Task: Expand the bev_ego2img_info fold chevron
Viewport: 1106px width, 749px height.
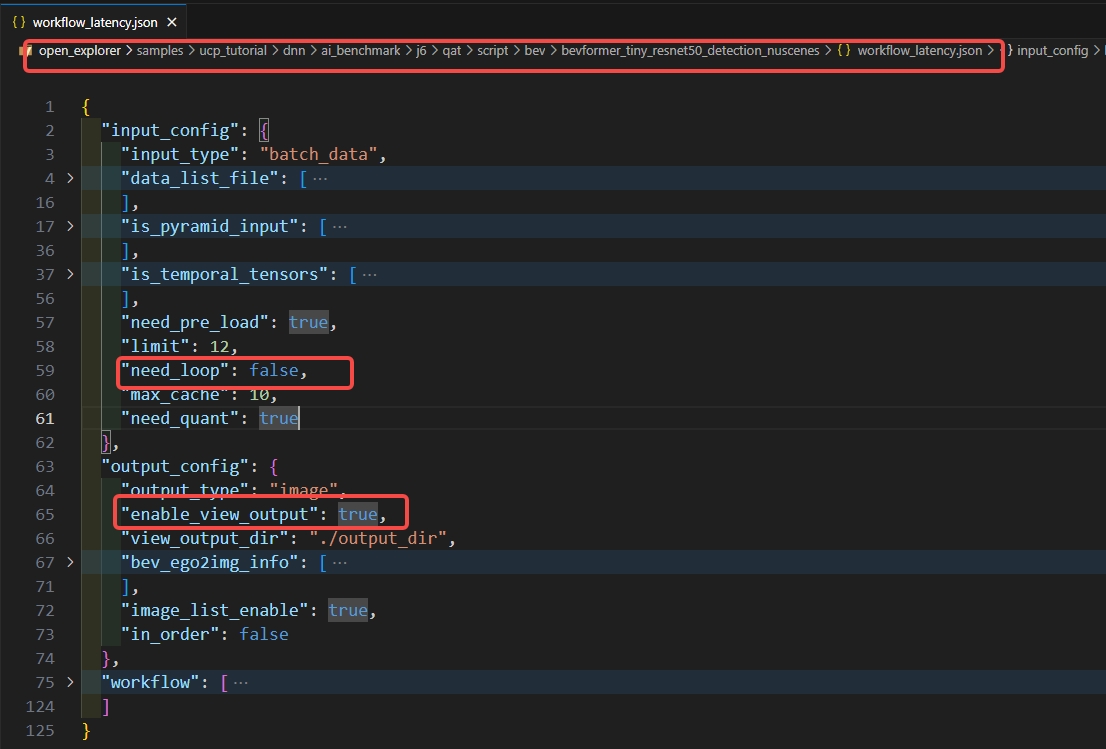Action: click(69, 562)
